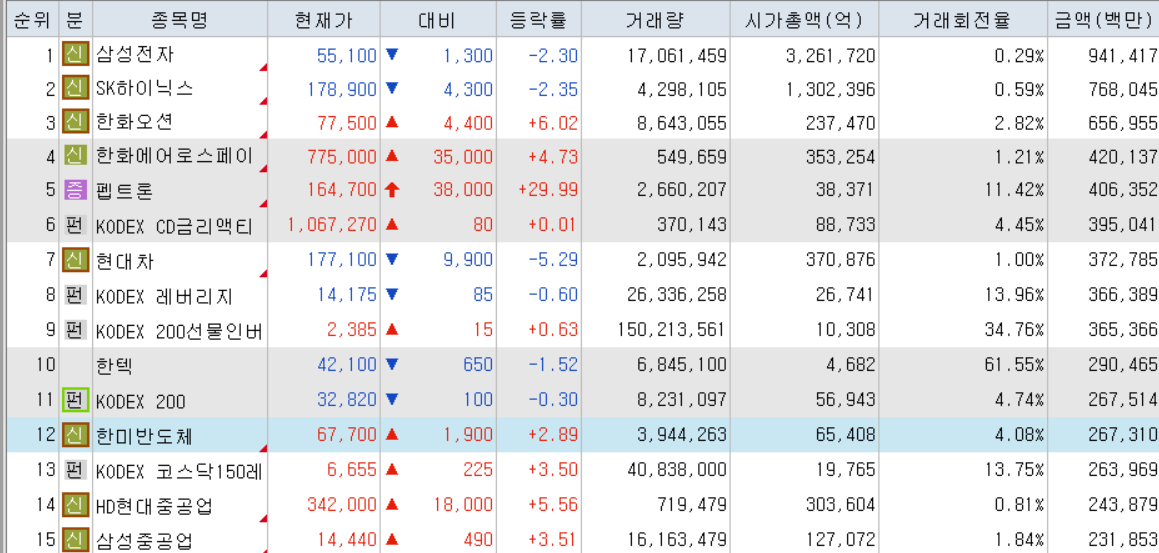Sort by the 현재가 column header
Screen dimensions: 1159x553
(324, 19)
